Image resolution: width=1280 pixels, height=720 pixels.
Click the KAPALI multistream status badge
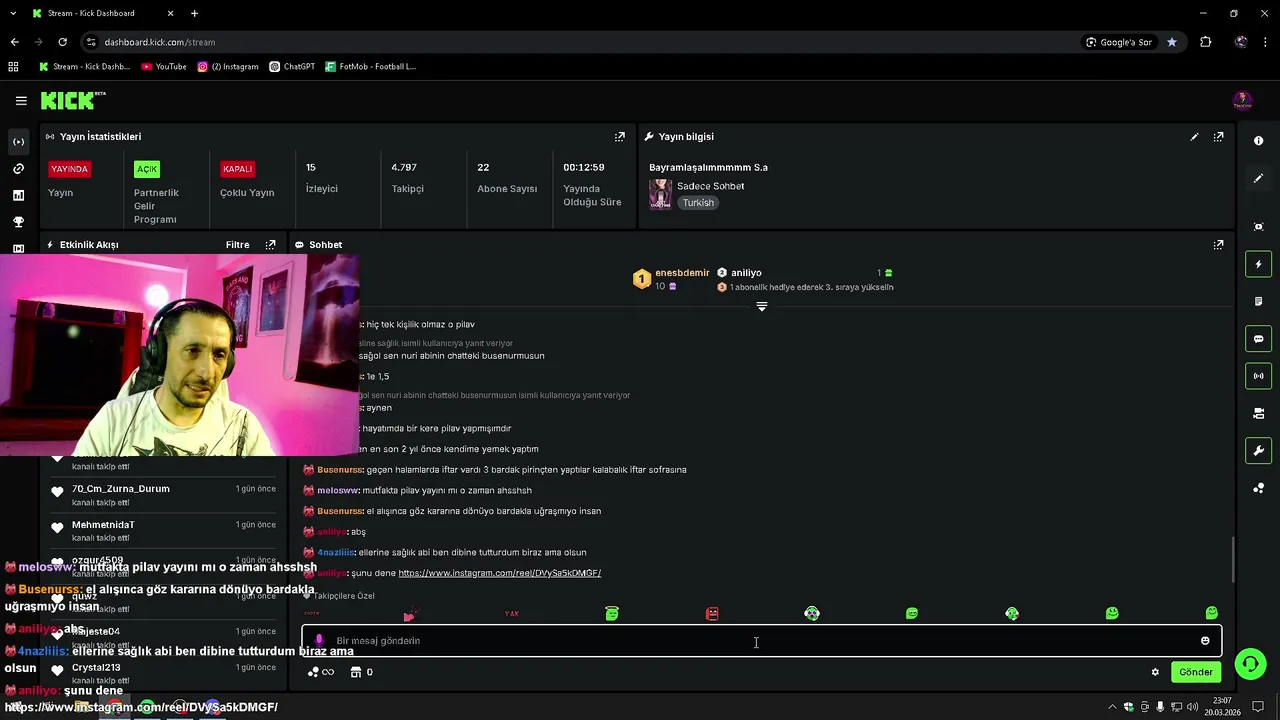coord(238,169)
